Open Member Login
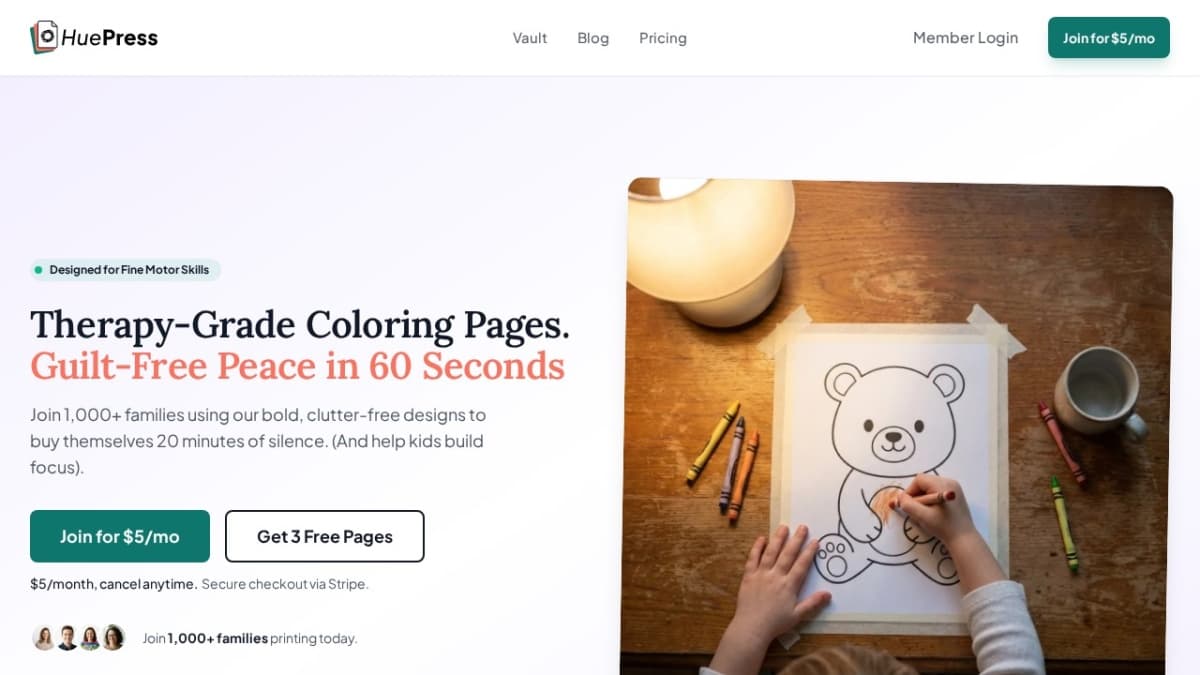The image size is (1200, 675). coord(965,38)
